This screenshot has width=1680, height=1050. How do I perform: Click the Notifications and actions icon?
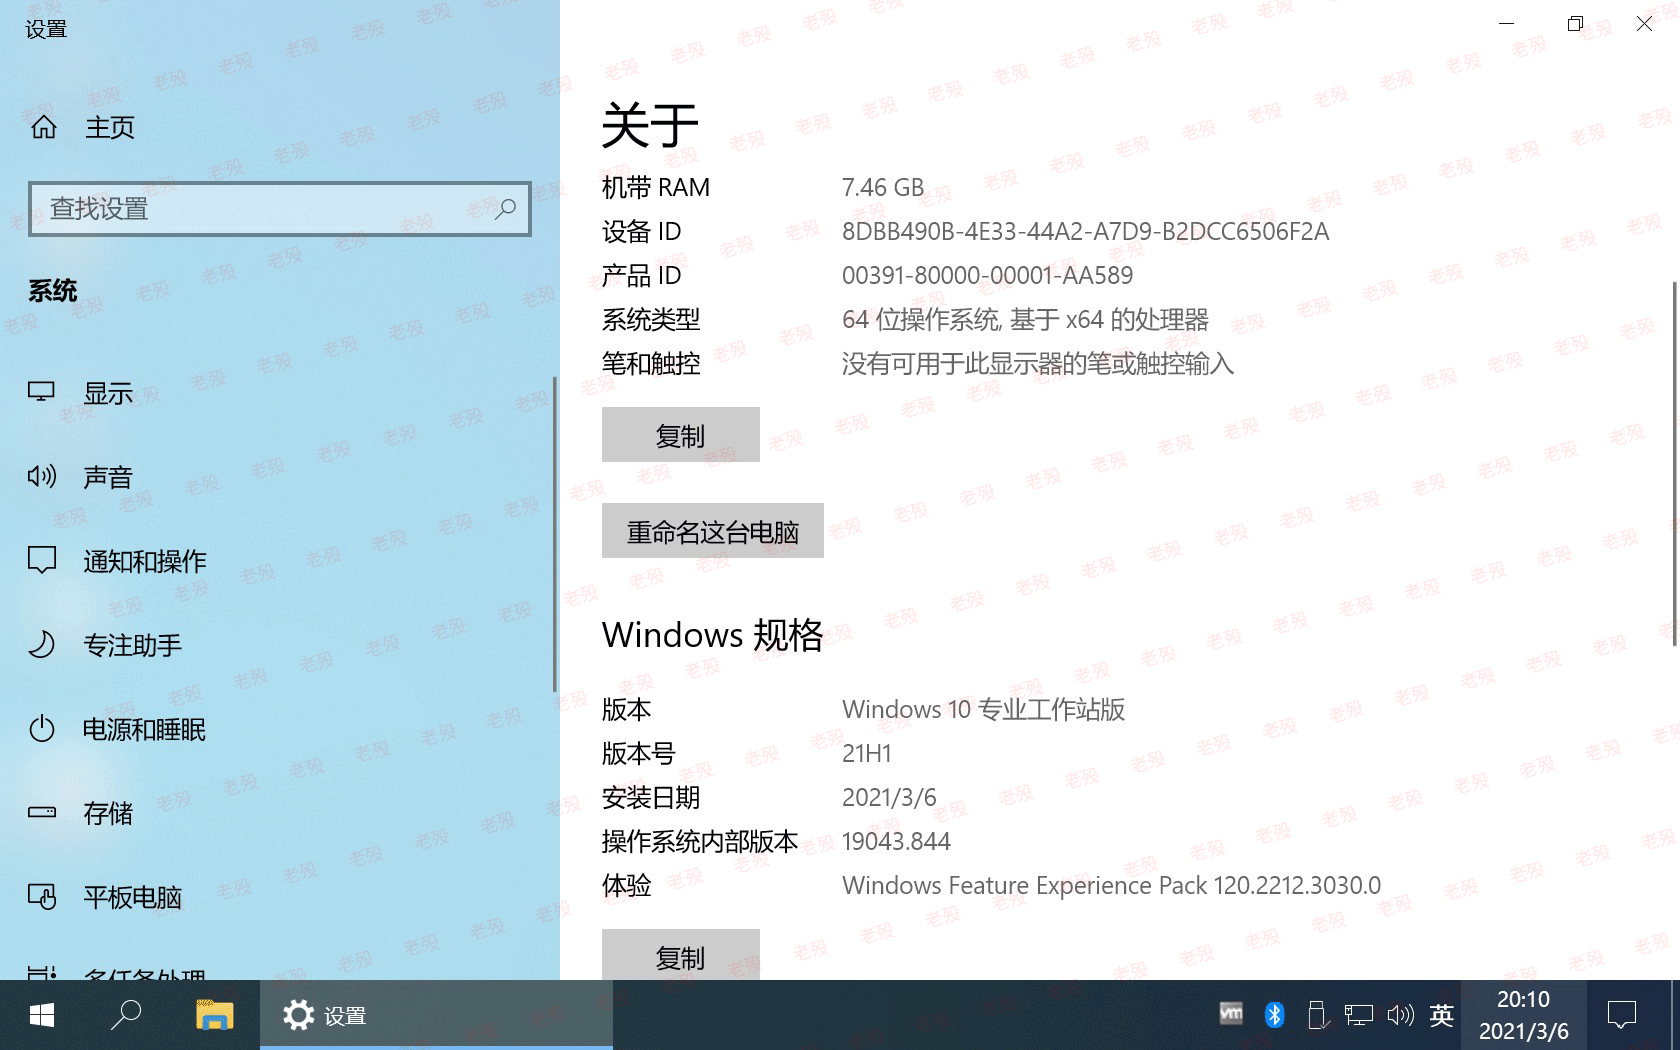[41, 560]
